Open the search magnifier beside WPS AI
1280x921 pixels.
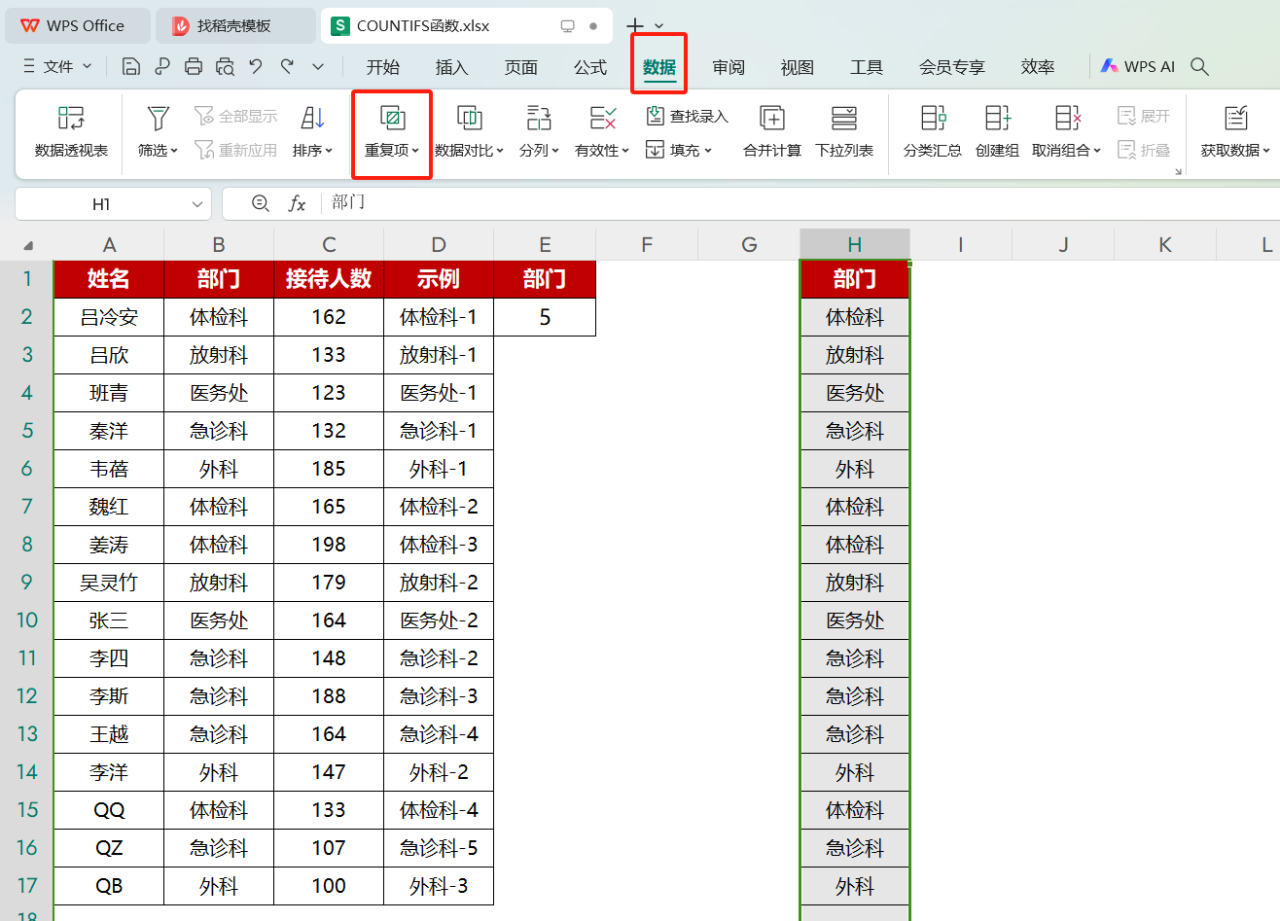(1200, 67)
